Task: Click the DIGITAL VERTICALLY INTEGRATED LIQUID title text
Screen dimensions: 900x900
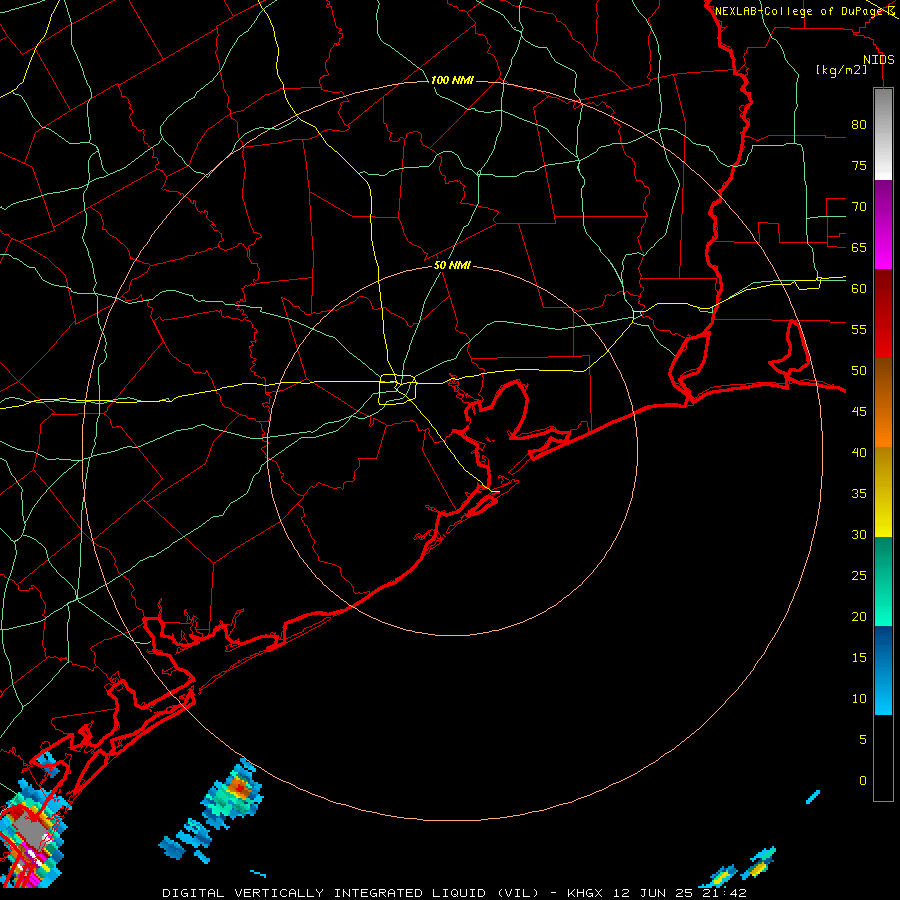Action: (327, 893)
